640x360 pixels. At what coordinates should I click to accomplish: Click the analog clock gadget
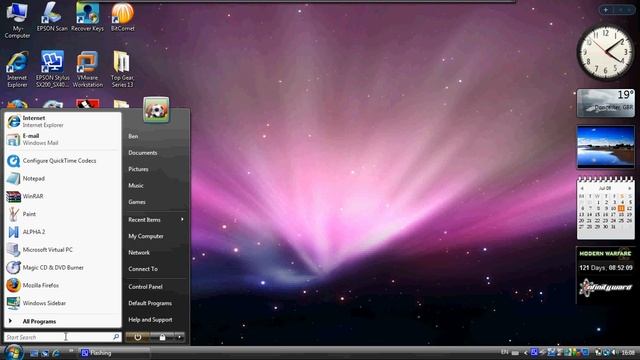(x=605, y=52)
